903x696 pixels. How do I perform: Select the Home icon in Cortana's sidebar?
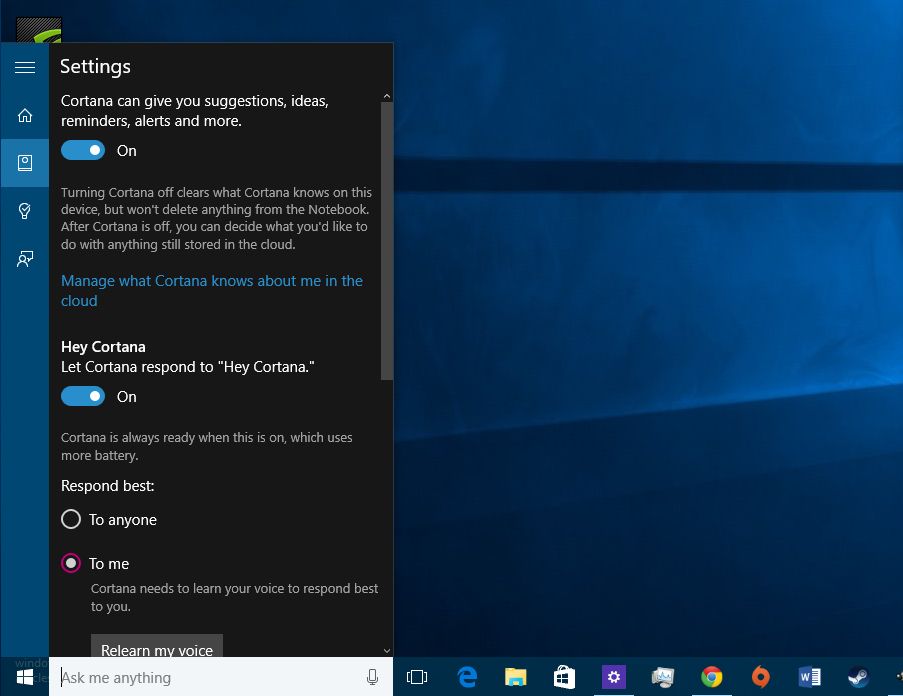24,115
